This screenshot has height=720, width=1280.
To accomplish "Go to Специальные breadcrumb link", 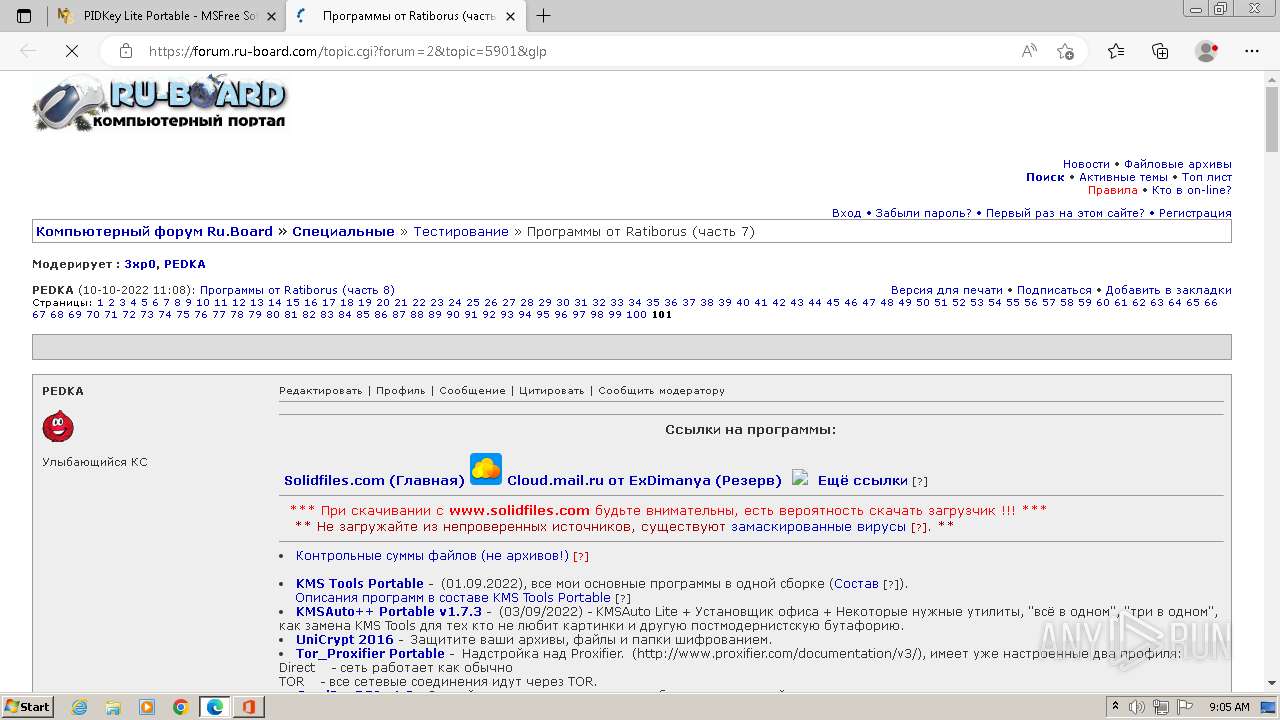I will [x=343, y=231].
